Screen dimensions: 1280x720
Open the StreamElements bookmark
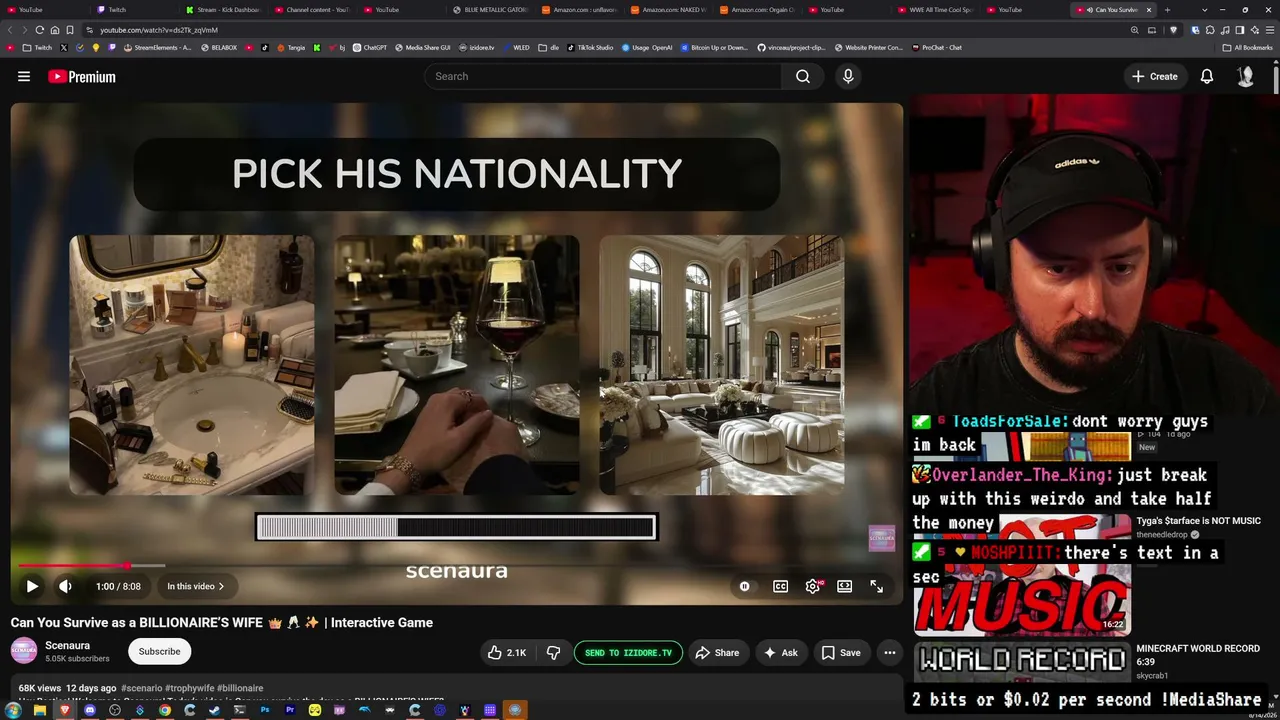point(158,47)
